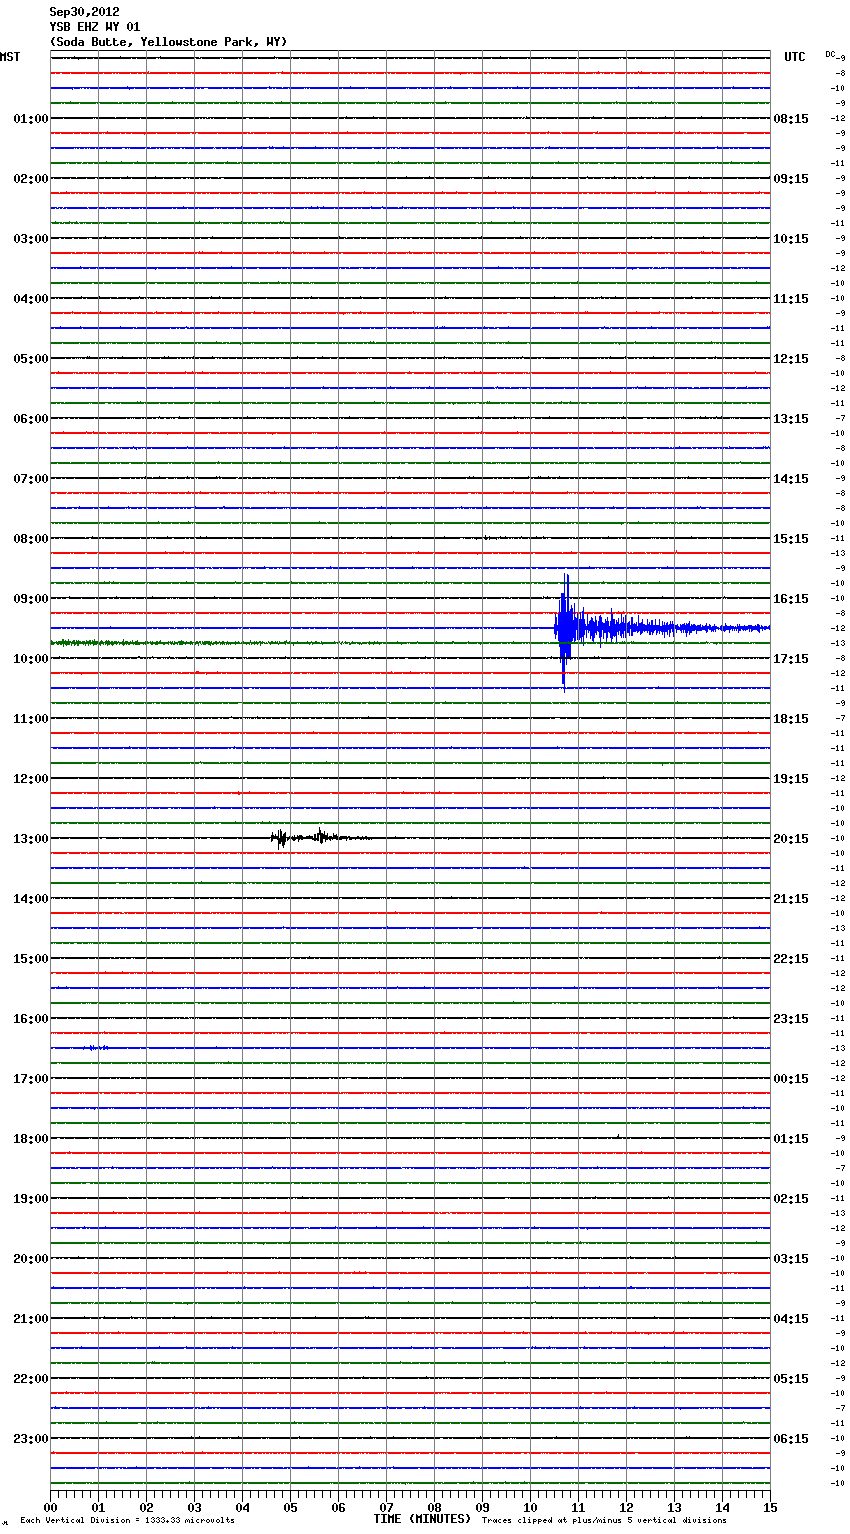
Task: Click minute tick 08 on the bottom axis
Action: pos(434,1507)
